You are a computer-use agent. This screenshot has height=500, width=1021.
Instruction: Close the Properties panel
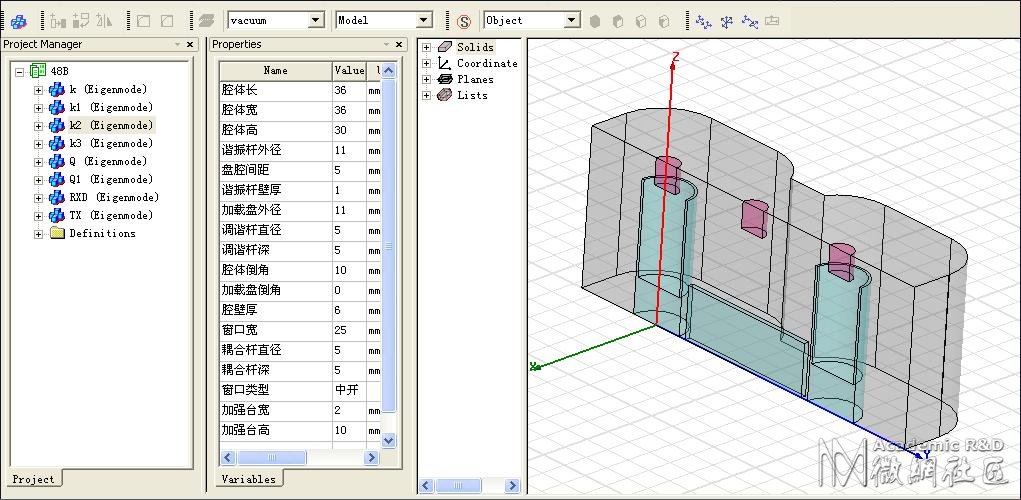[x=401, y=44]
